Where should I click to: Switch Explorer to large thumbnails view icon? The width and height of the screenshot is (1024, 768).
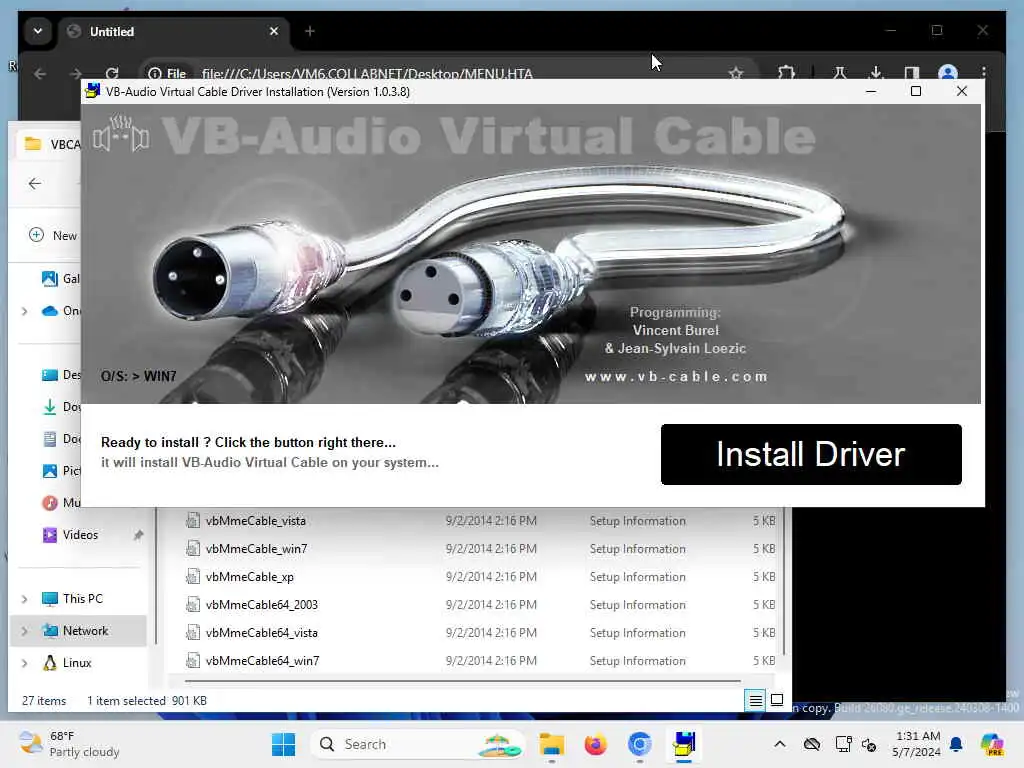point(777,700)
